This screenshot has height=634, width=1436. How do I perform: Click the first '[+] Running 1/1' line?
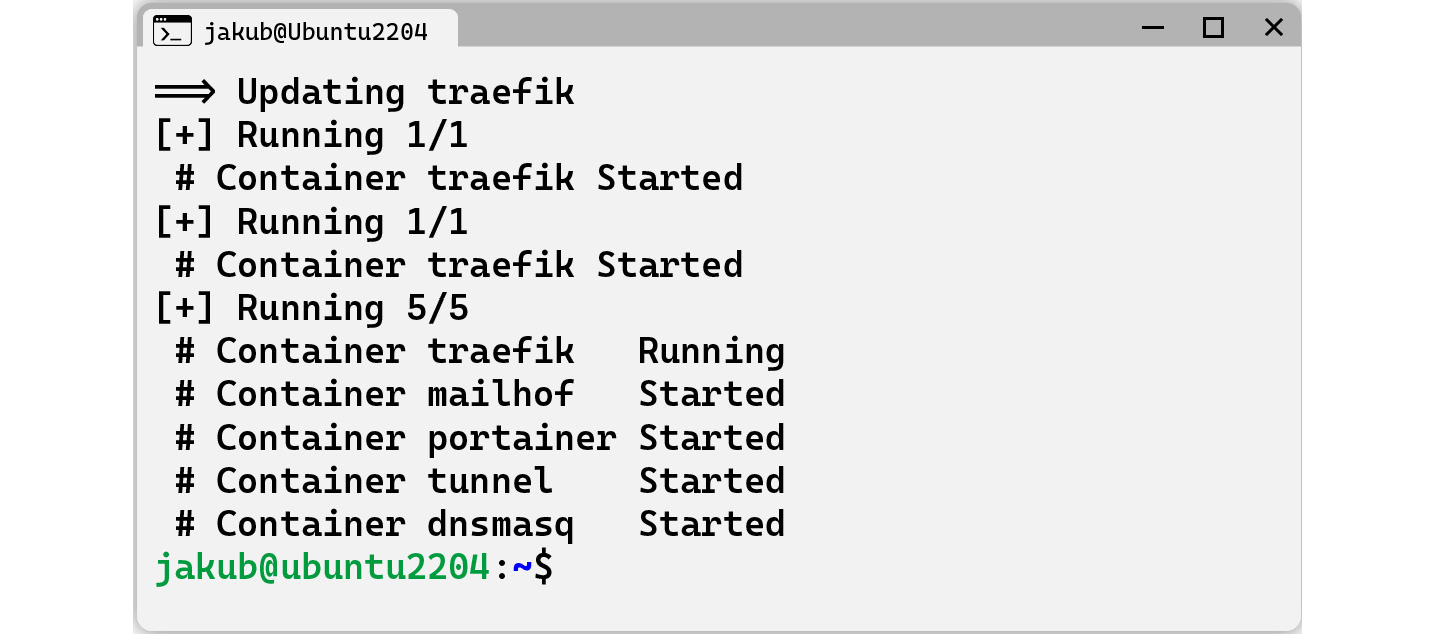point(311,135)
